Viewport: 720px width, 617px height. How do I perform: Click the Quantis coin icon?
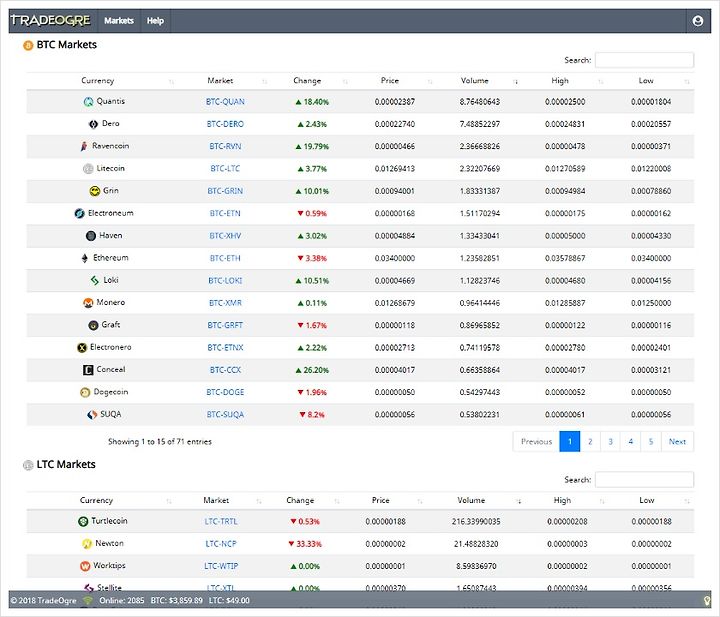[88, 102]
